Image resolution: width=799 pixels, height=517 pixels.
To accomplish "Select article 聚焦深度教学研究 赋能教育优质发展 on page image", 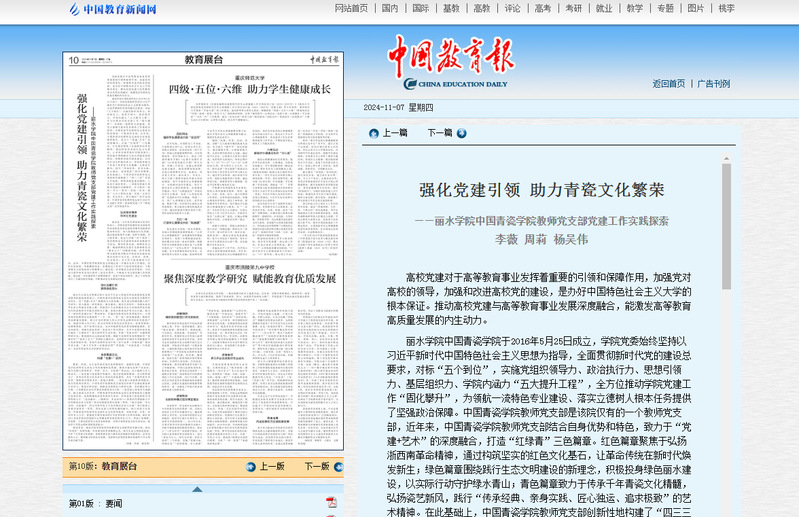I will [x=250, y=279].
